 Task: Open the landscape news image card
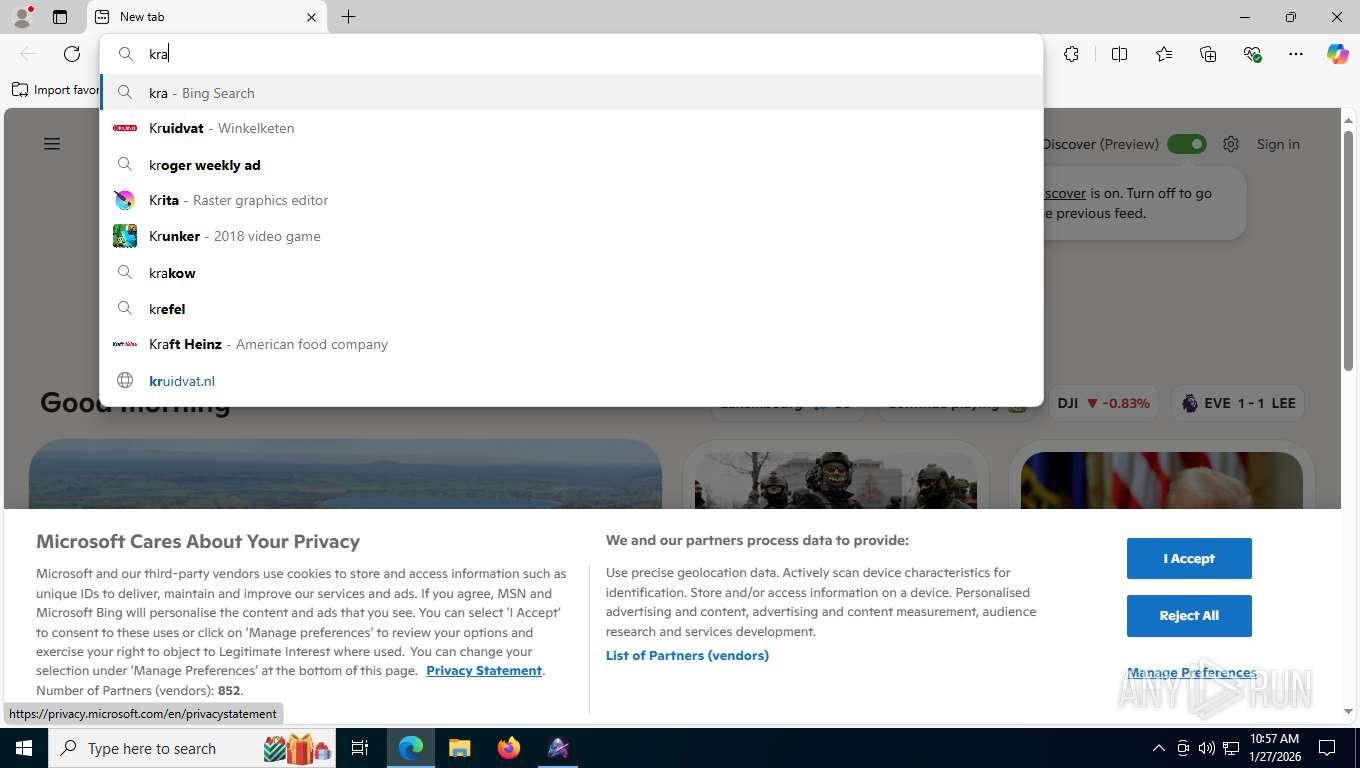click(345, 474)
